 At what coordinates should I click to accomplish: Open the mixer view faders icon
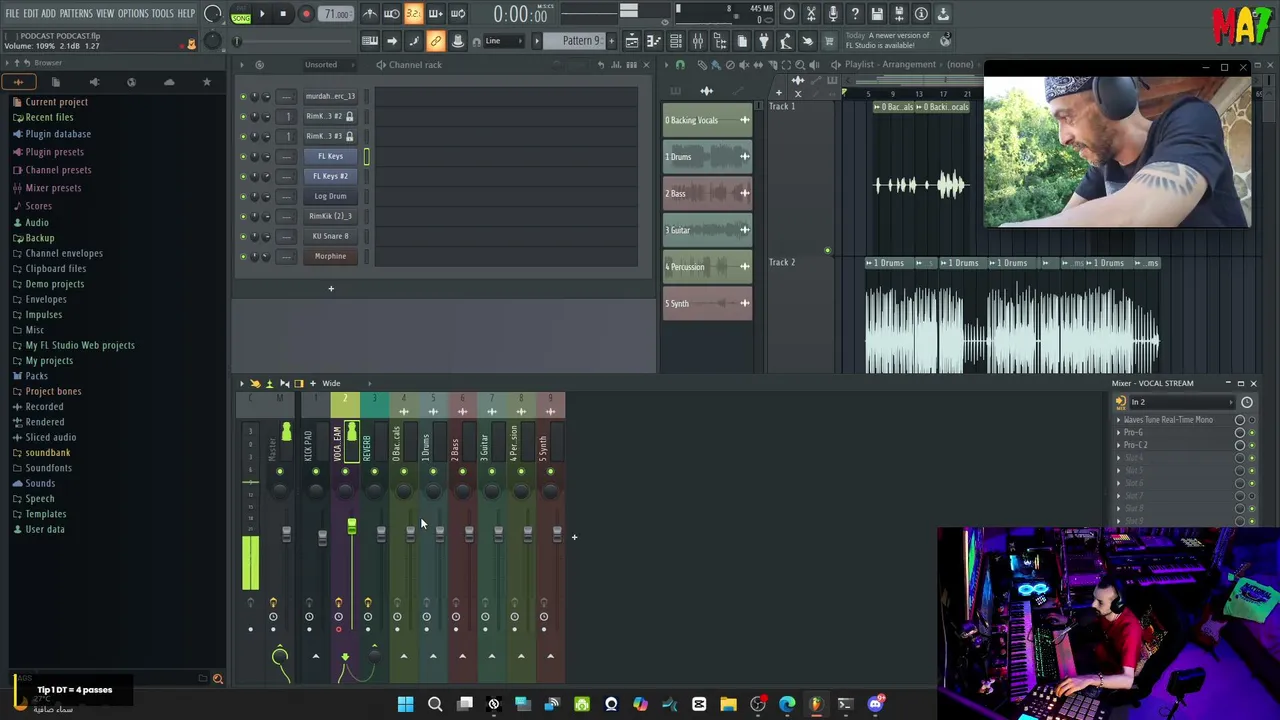pos(697,41)
